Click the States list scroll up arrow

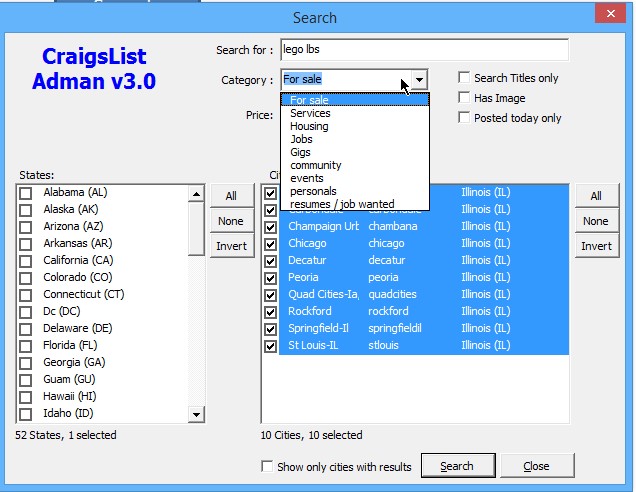(196, 194)
